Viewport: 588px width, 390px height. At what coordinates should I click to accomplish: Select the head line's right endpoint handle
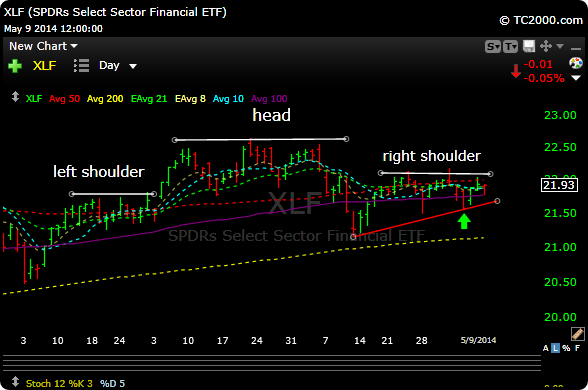pos(346,139)
